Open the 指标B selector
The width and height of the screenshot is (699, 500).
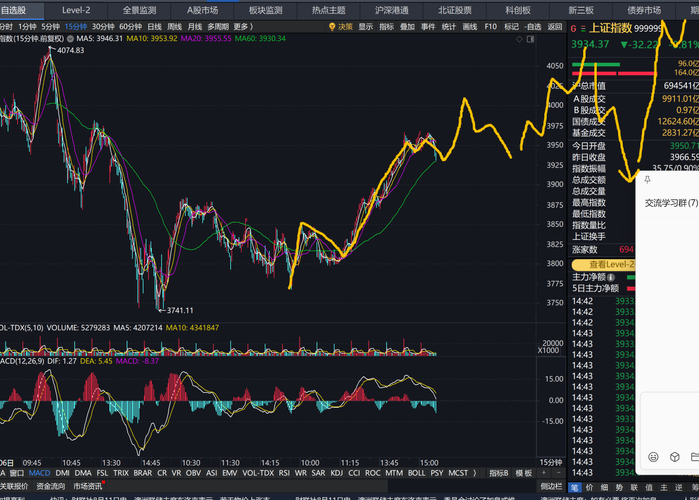[x=499, y=473]
